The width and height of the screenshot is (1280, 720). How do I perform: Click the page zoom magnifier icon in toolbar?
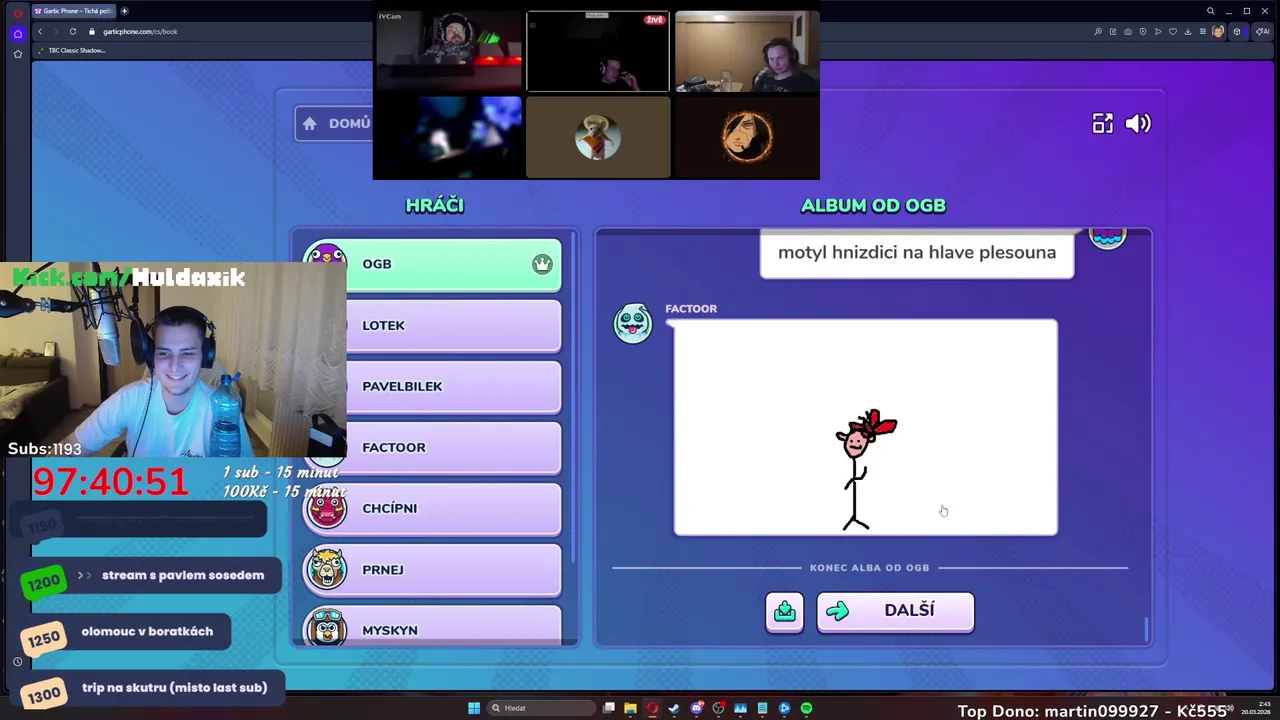(1098, 31)
